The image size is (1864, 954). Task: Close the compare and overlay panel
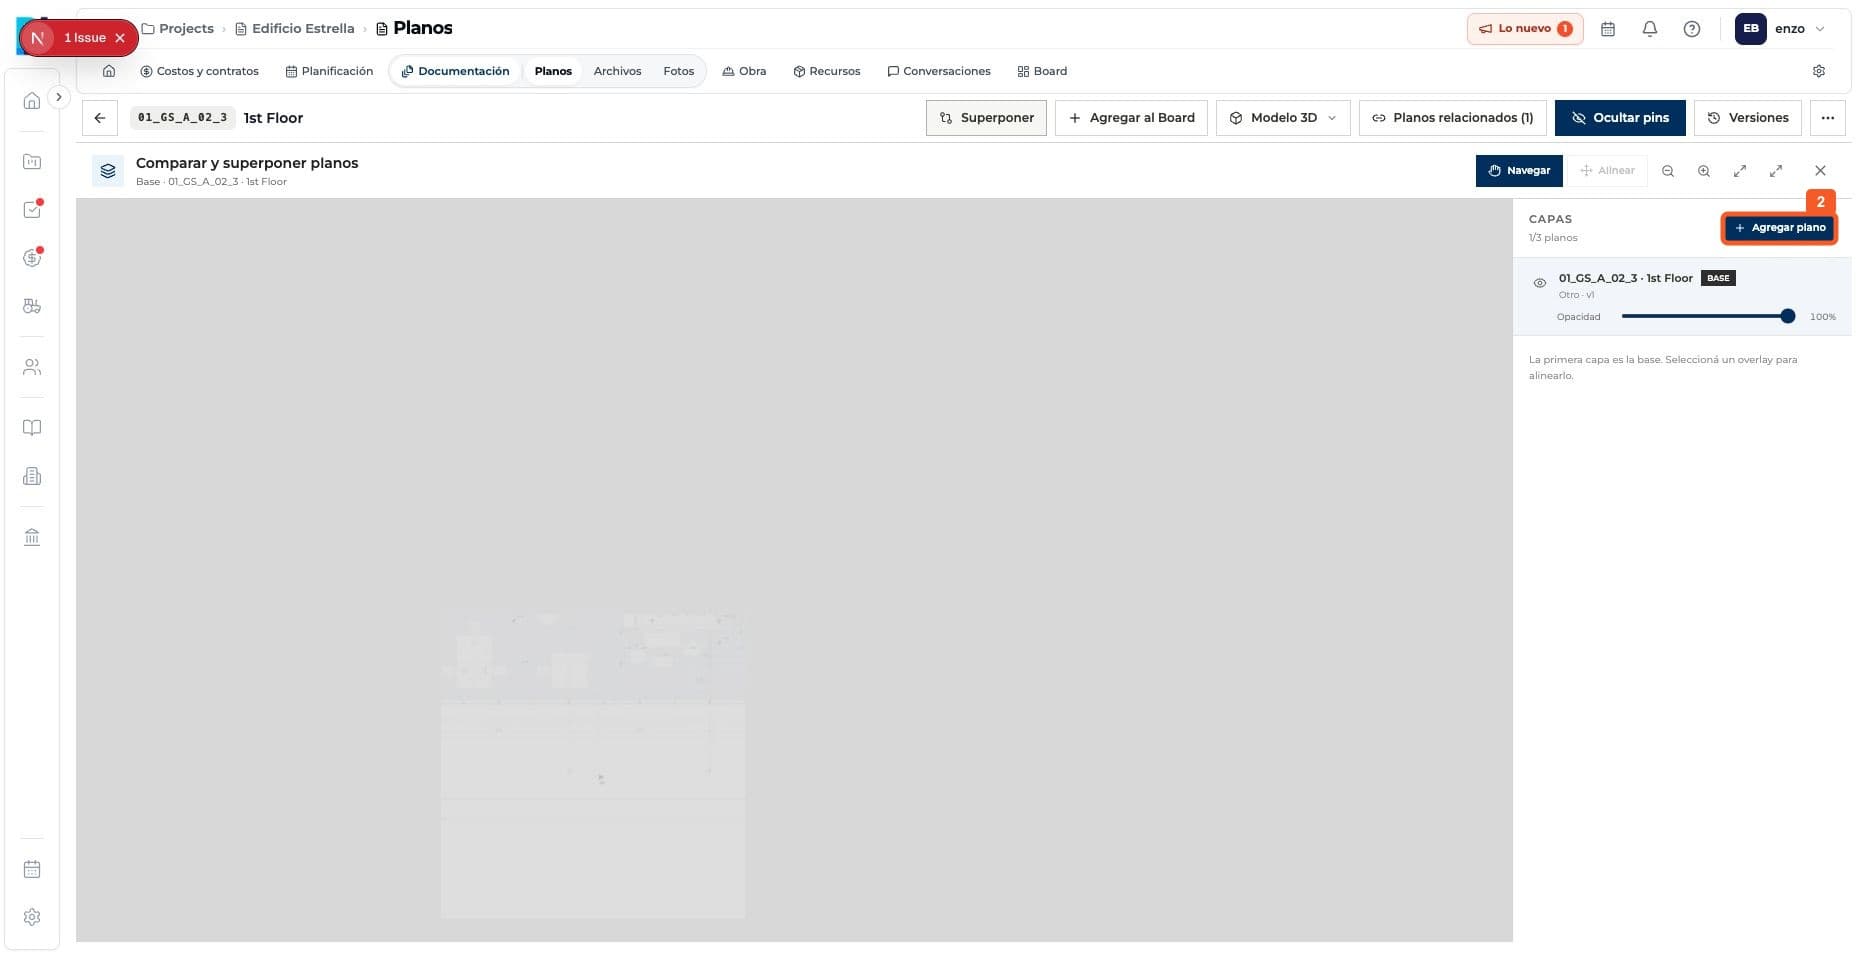1820,171
